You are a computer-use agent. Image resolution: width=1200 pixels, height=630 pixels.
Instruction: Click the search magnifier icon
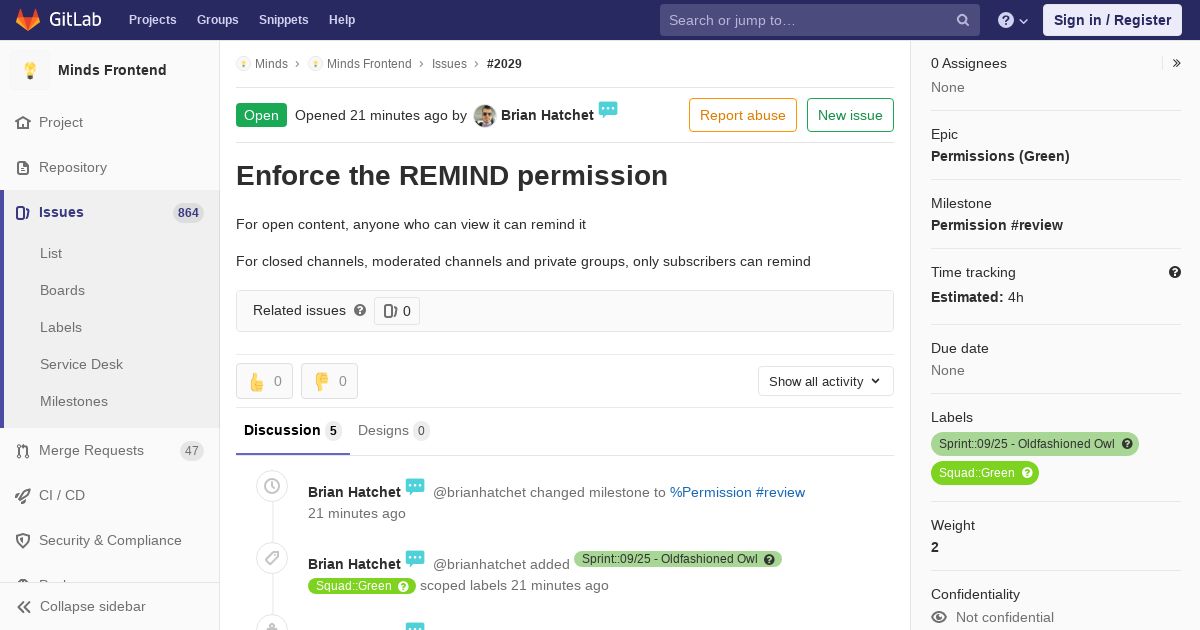(x=963, y=20)
